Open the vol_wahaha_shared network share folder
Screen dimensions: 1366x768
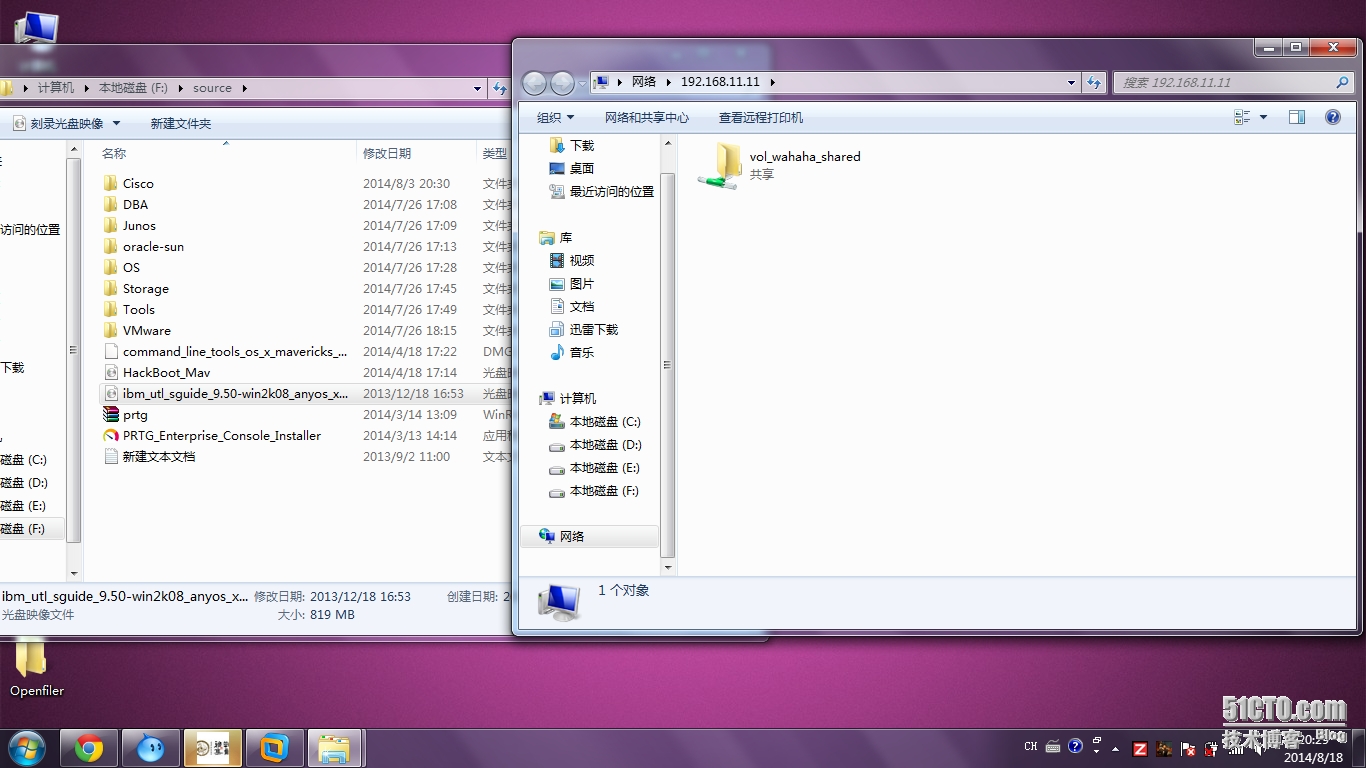(780, 165)
